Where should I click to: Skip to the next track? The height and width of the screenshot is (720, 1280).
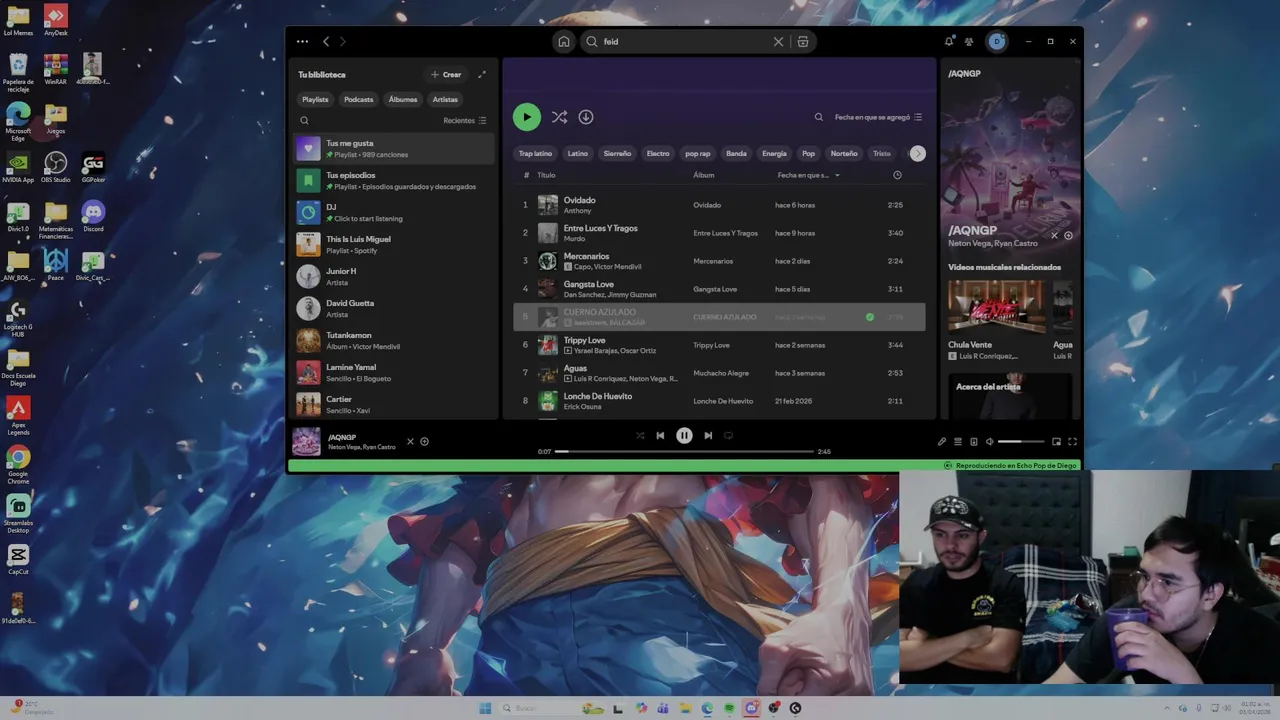(708, 436)
